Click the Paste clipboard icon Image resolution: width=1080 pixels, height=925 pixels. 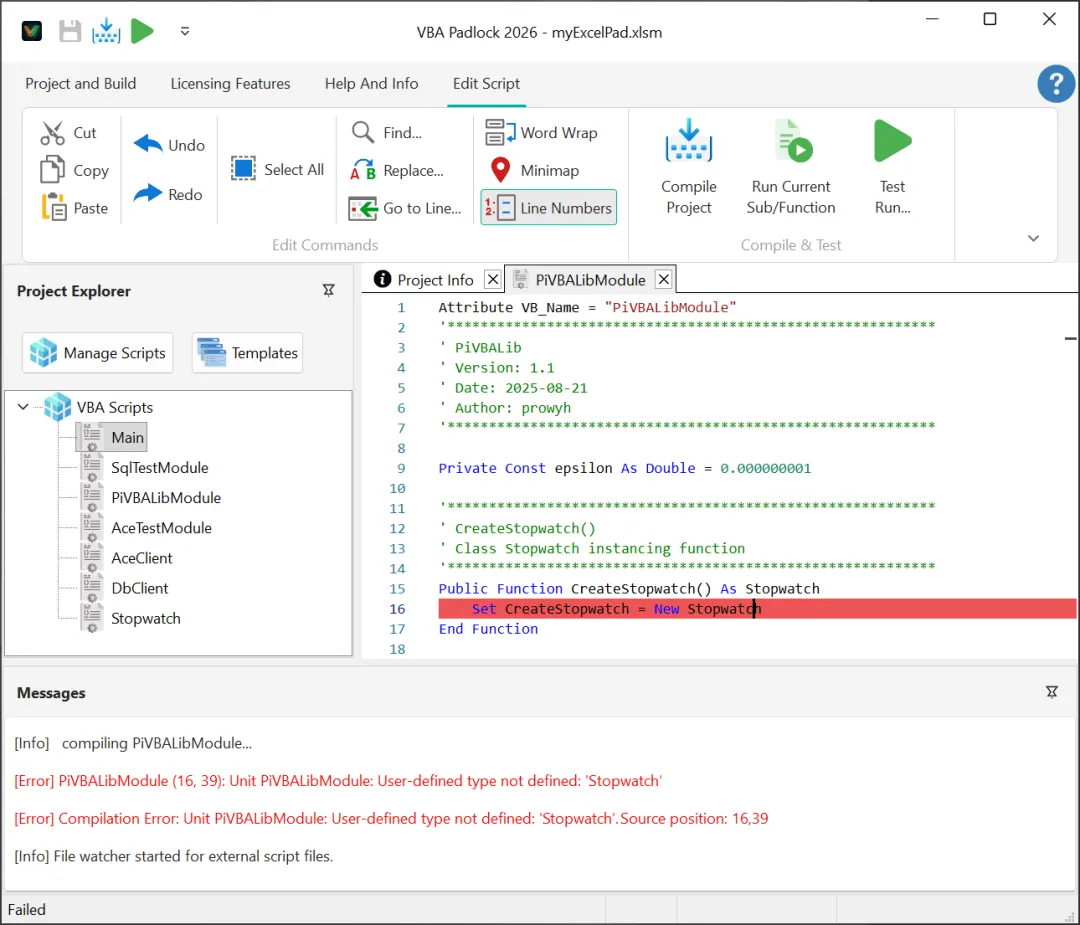(54, 207)
